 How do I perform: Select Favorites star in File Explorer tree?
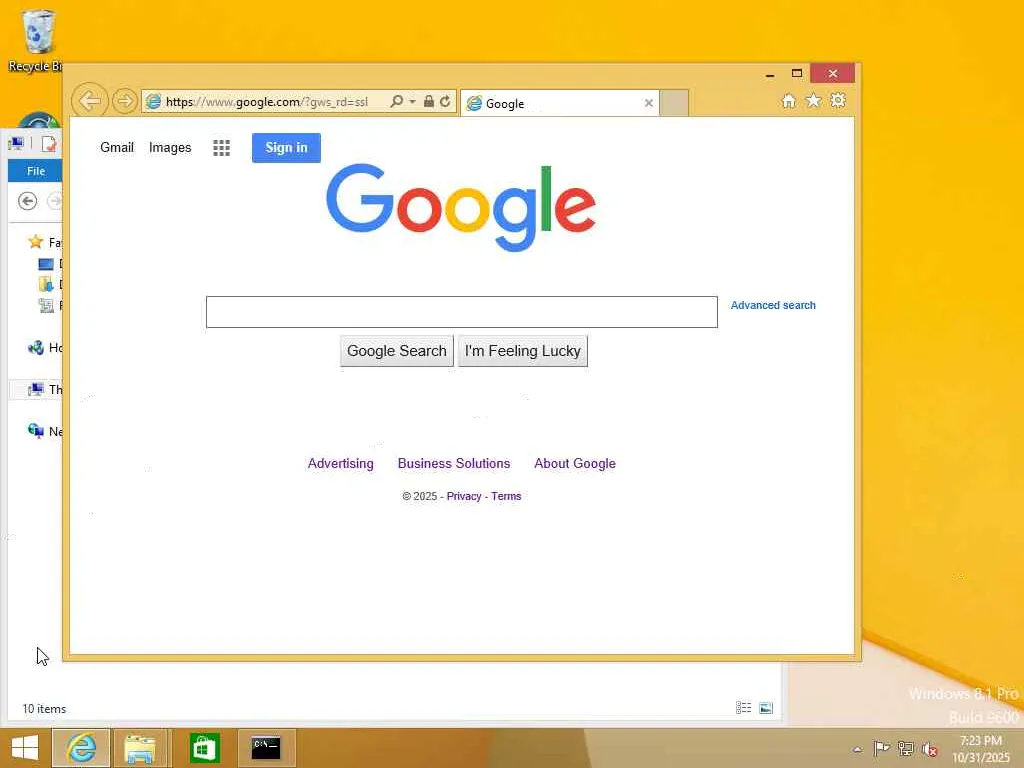point(36,242)
